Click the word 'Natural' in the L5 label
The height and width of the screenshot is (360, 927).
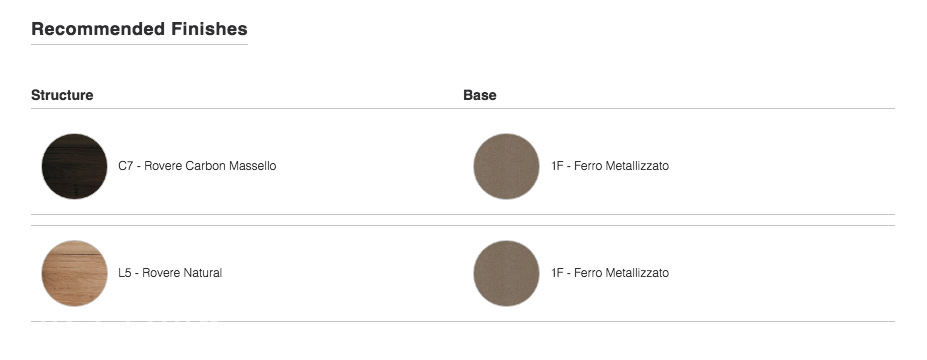coord(202,273)
